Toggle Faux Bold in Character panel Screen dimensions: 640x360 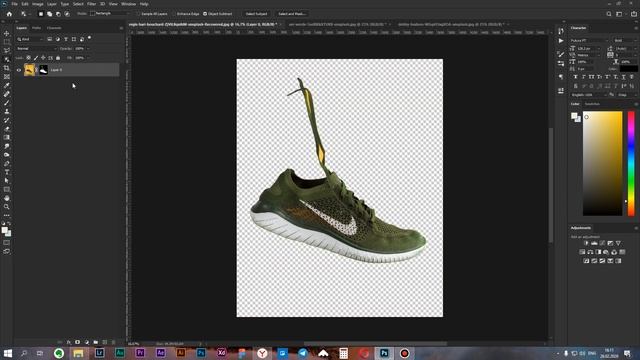pyautogui.click(x=575, y=77)
